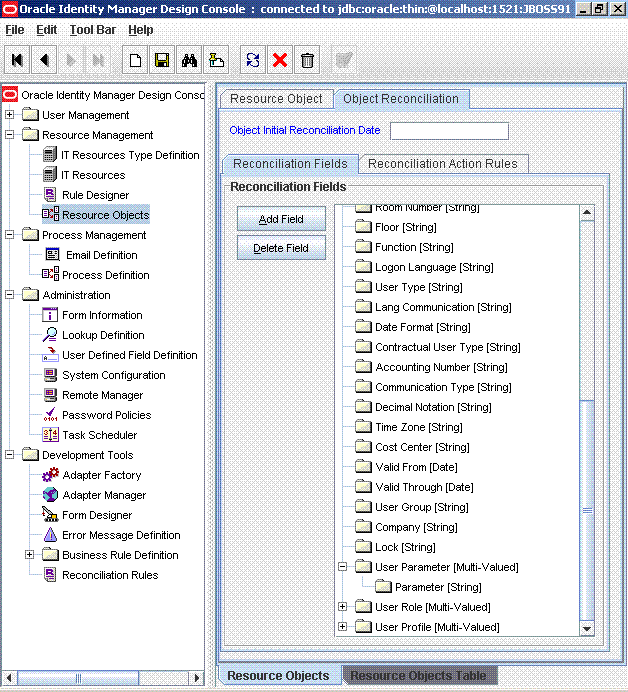Open the Edit menu
Image resolution: width=628 pixels, height=692 pixels.
coord(47,30)
